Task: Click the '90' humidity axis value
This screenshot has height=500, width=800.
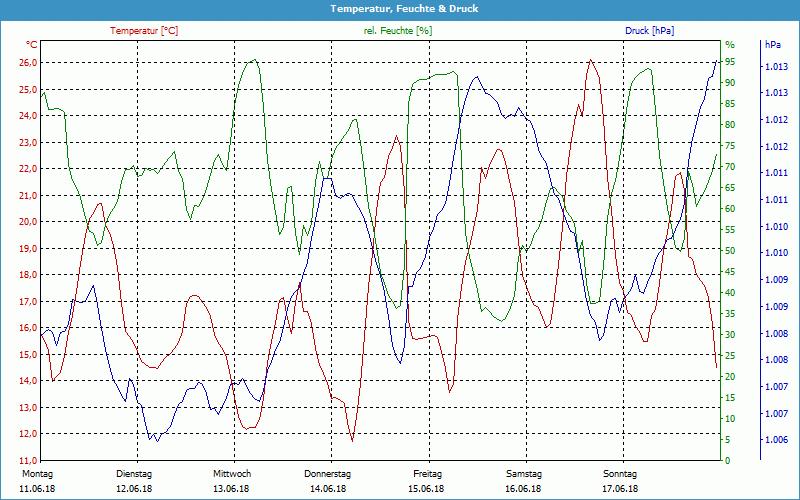Action: (730, 83)
